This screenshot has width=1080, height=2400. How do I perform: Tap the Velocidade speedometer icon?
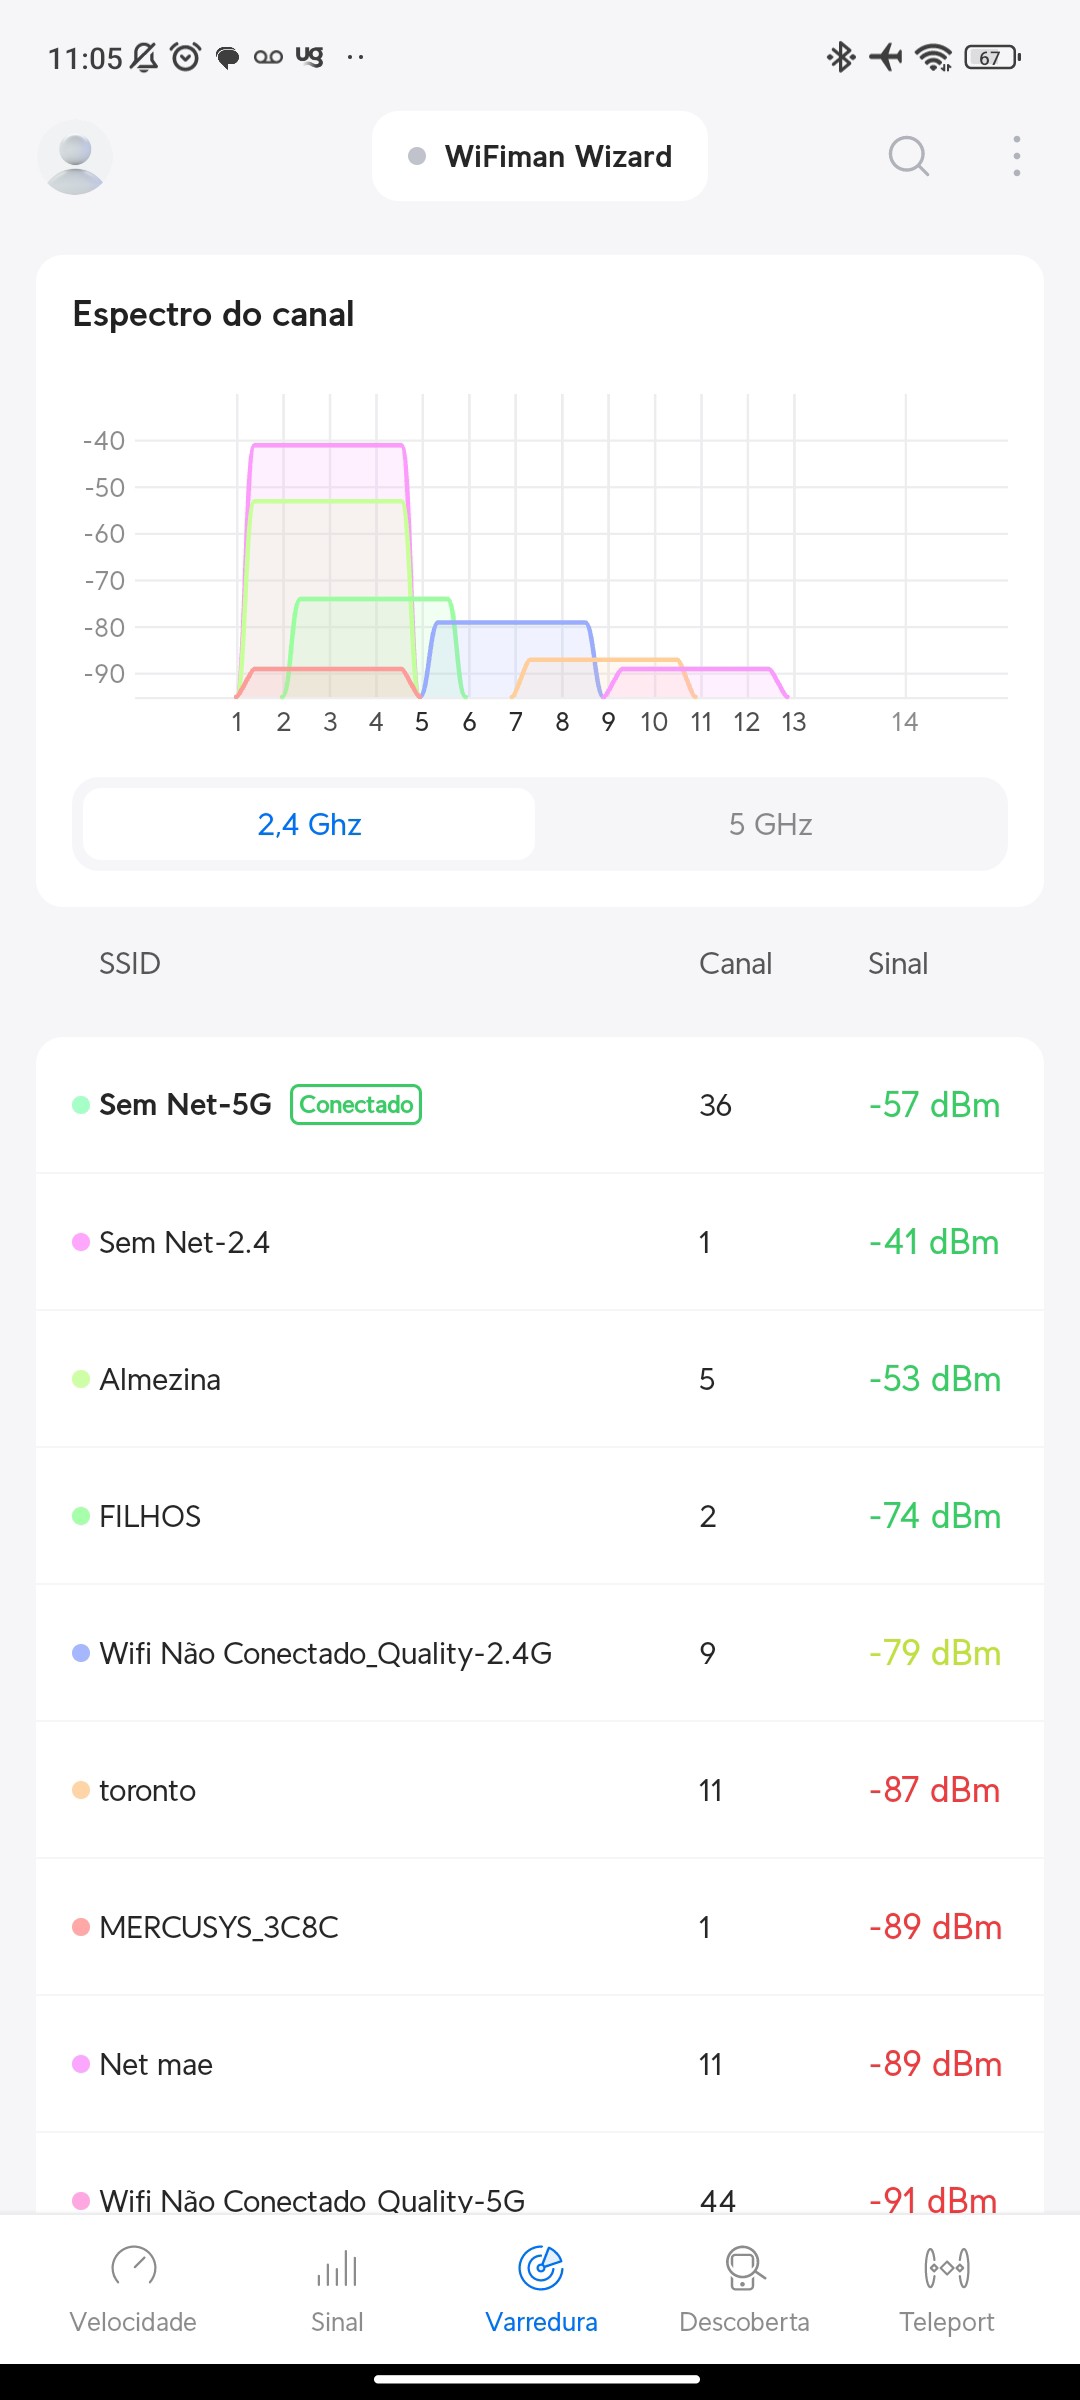pos(133,2267)
